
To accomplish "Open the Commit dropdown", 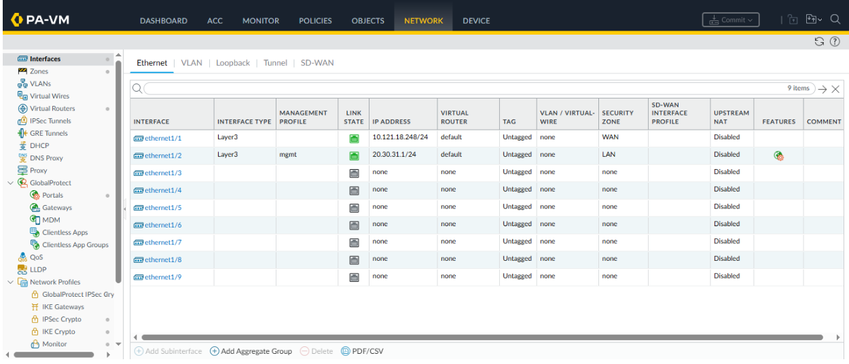I will 730,20.
